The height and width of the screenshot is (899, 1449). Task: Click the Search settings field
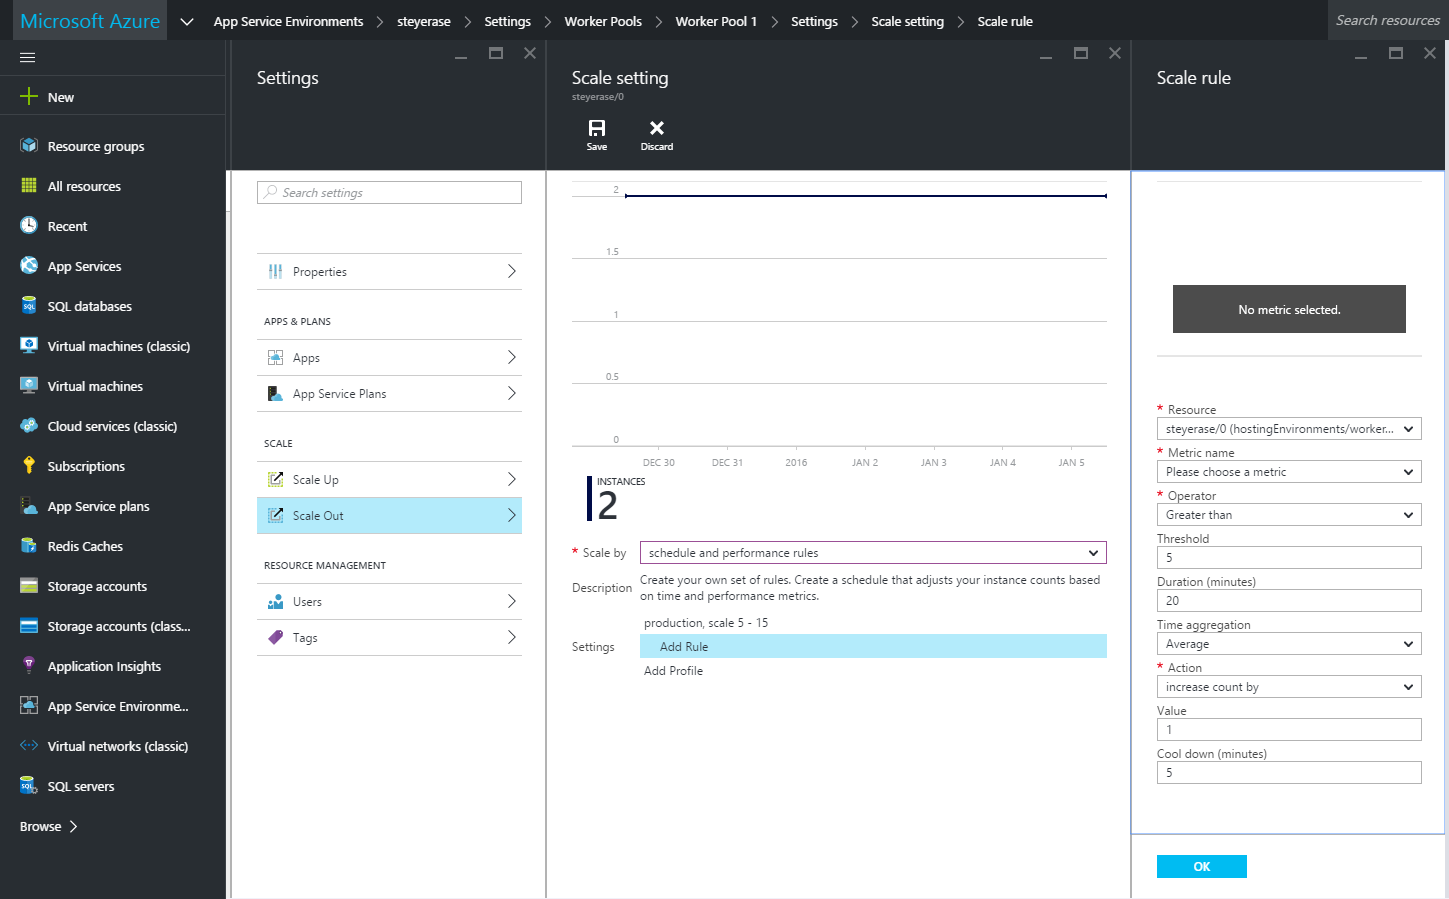[x=389, y=192]
